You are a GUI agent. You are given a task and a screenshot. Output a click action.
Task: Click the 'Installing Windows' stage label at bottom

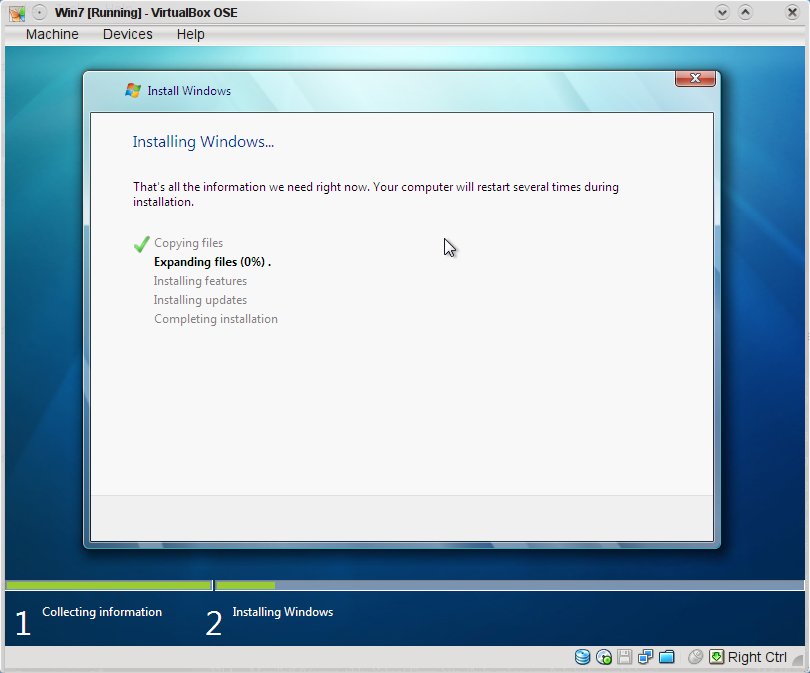pos(283,612)
